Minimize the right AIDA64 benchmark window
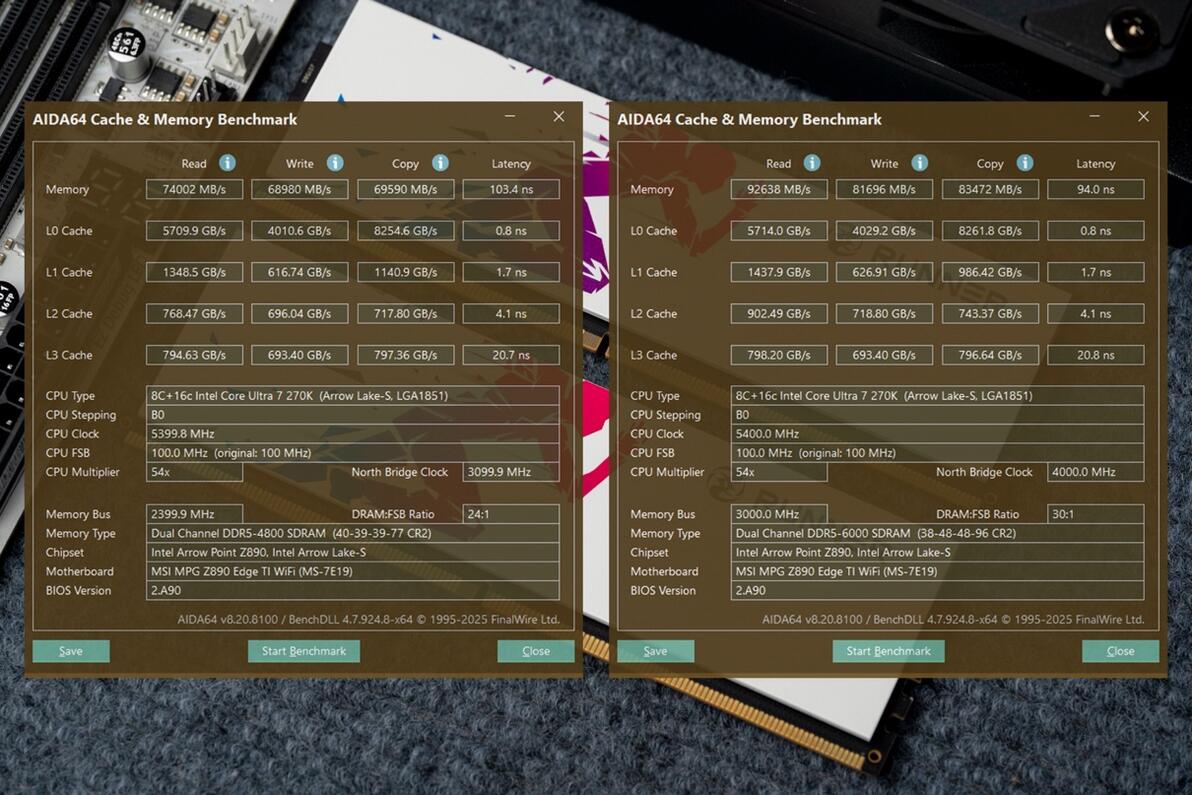 (1095, 116)
